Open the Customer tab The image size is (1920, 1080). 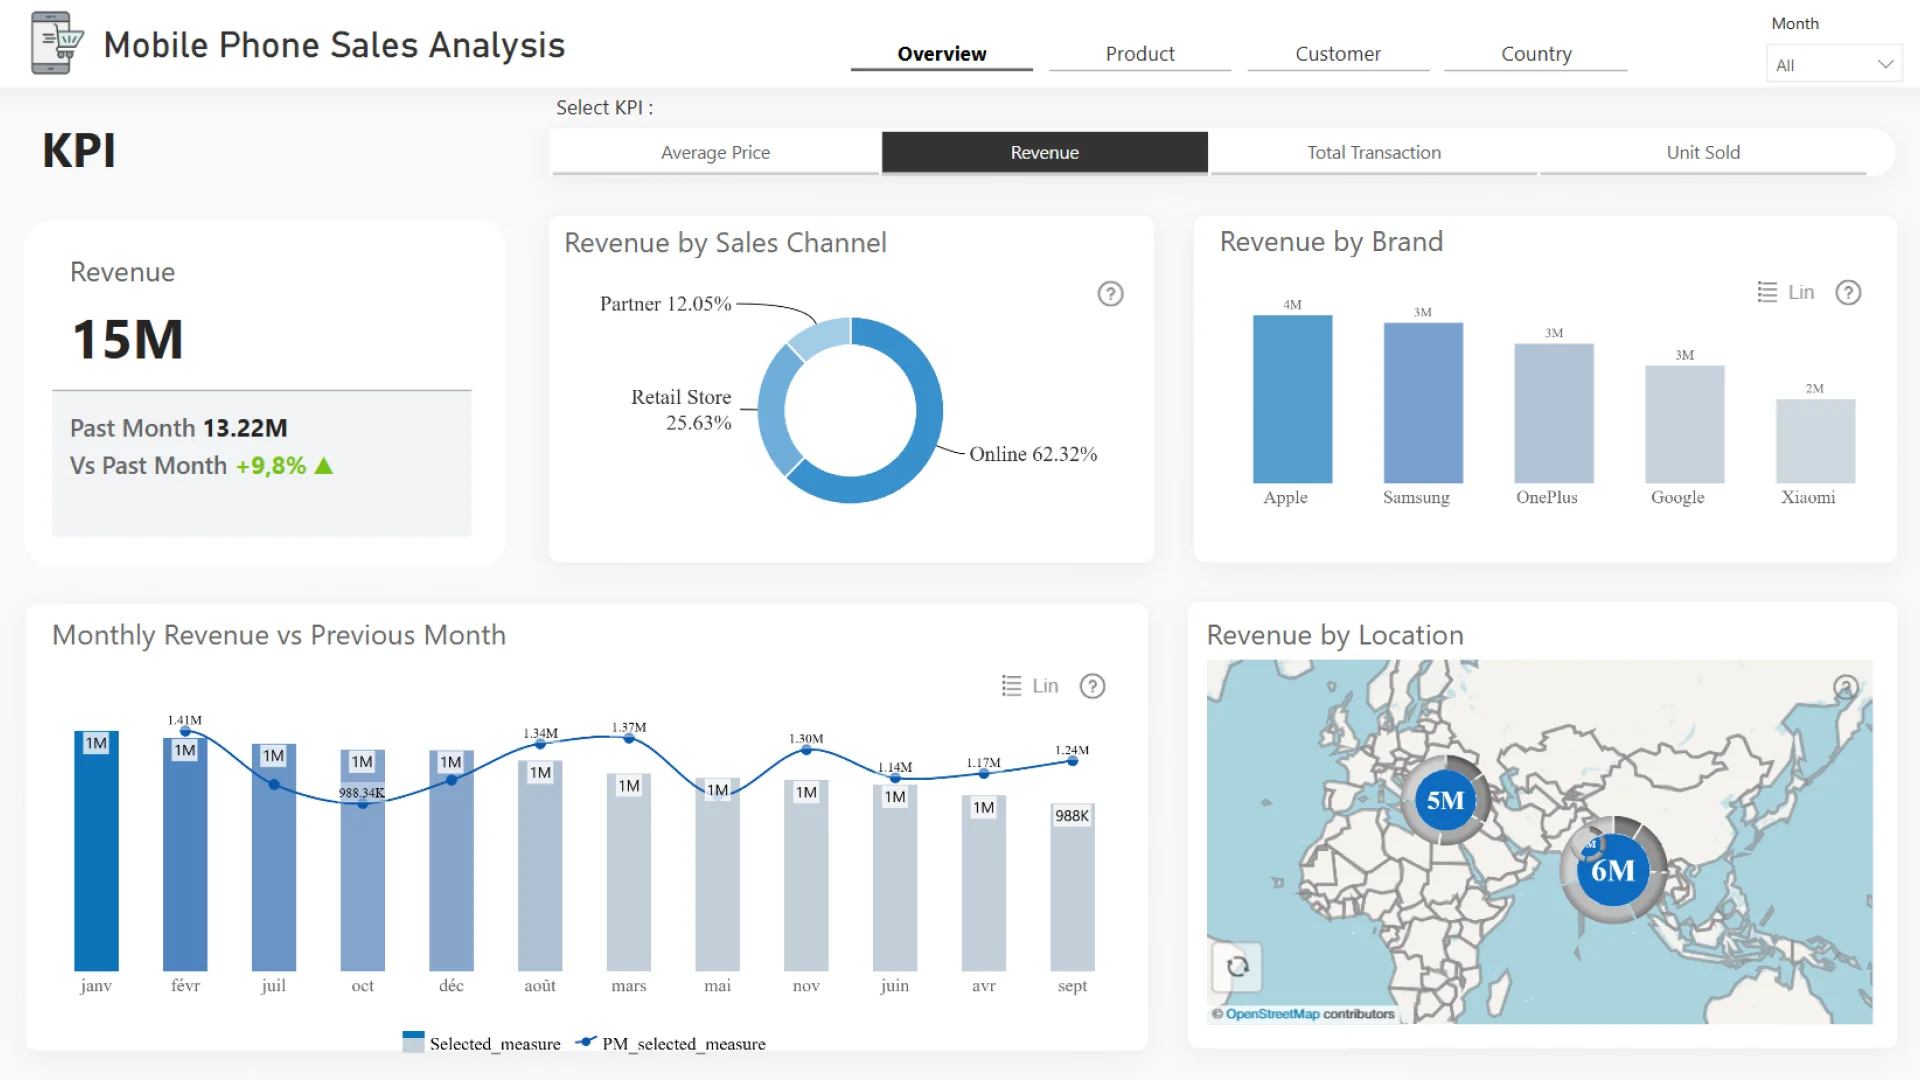(1337, 54)
